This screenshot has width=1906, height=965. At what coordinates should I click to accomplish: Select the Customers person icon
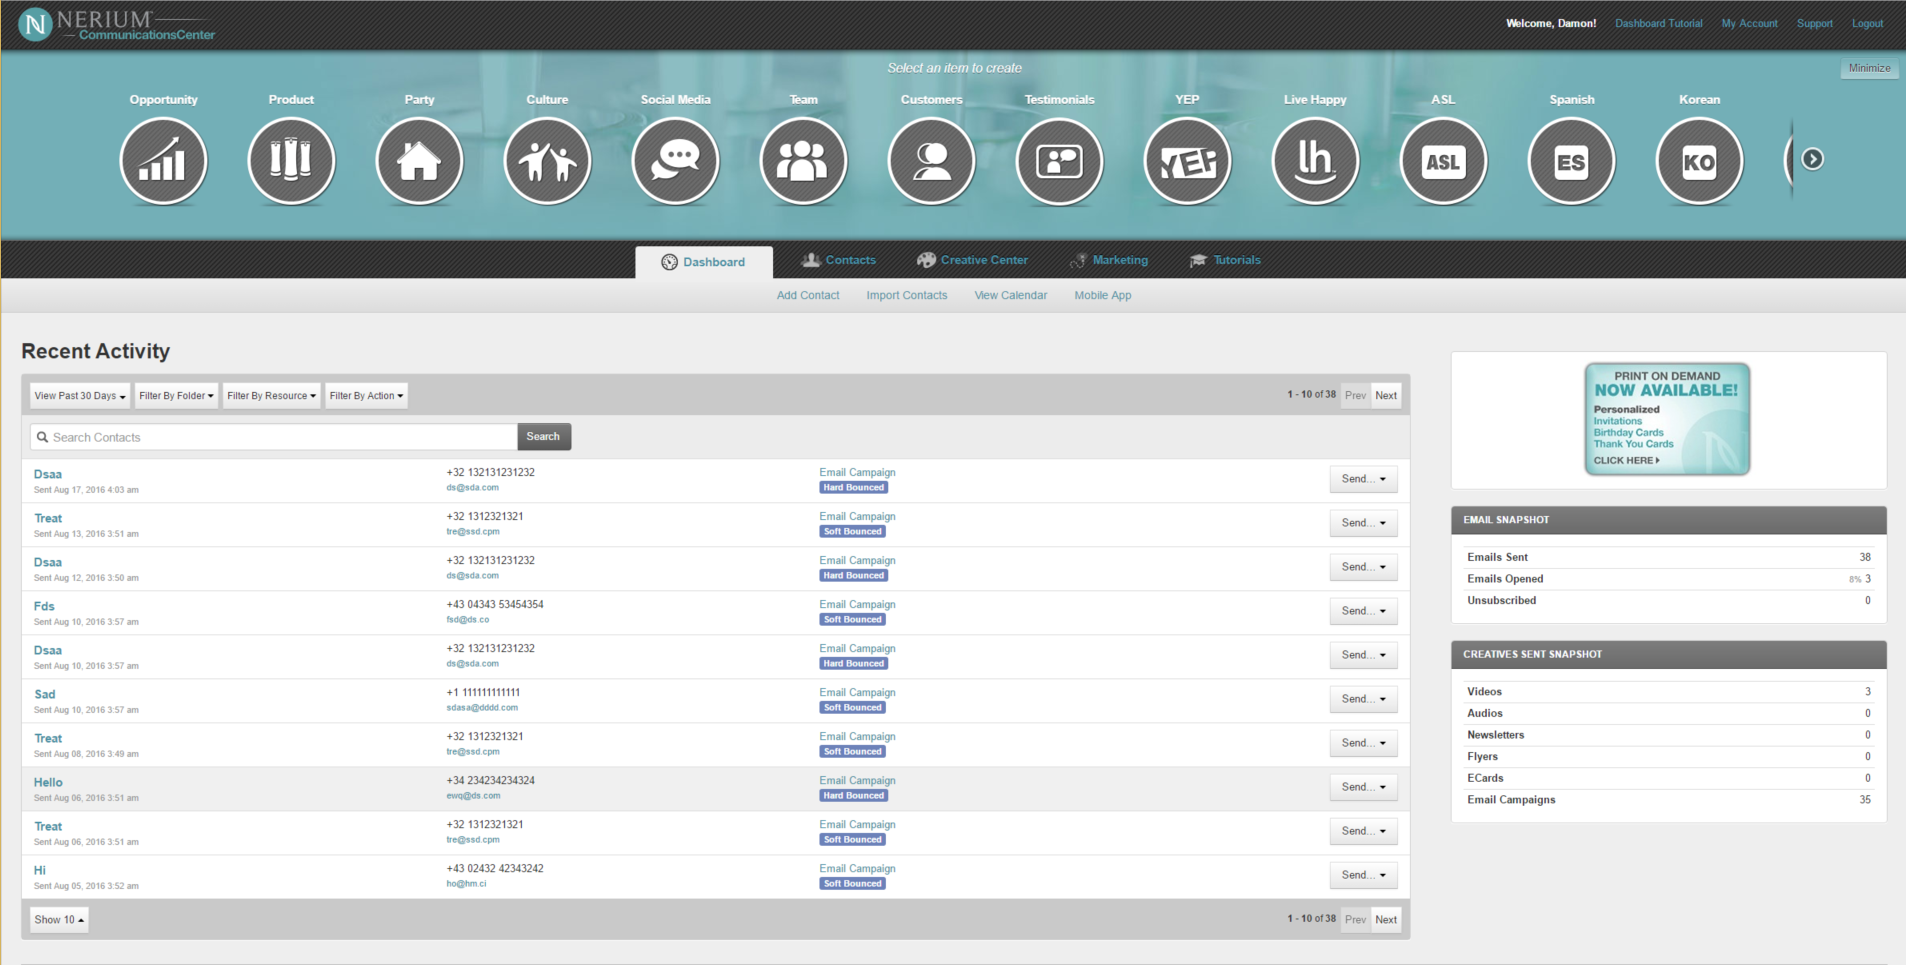[x=931, y=161]
